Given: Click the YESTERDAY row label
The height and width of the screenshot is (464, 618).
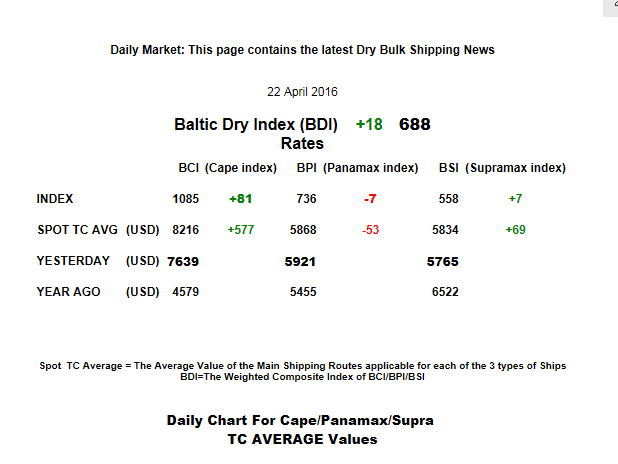Looking at the screenshot, I should [x=73, y=261].
